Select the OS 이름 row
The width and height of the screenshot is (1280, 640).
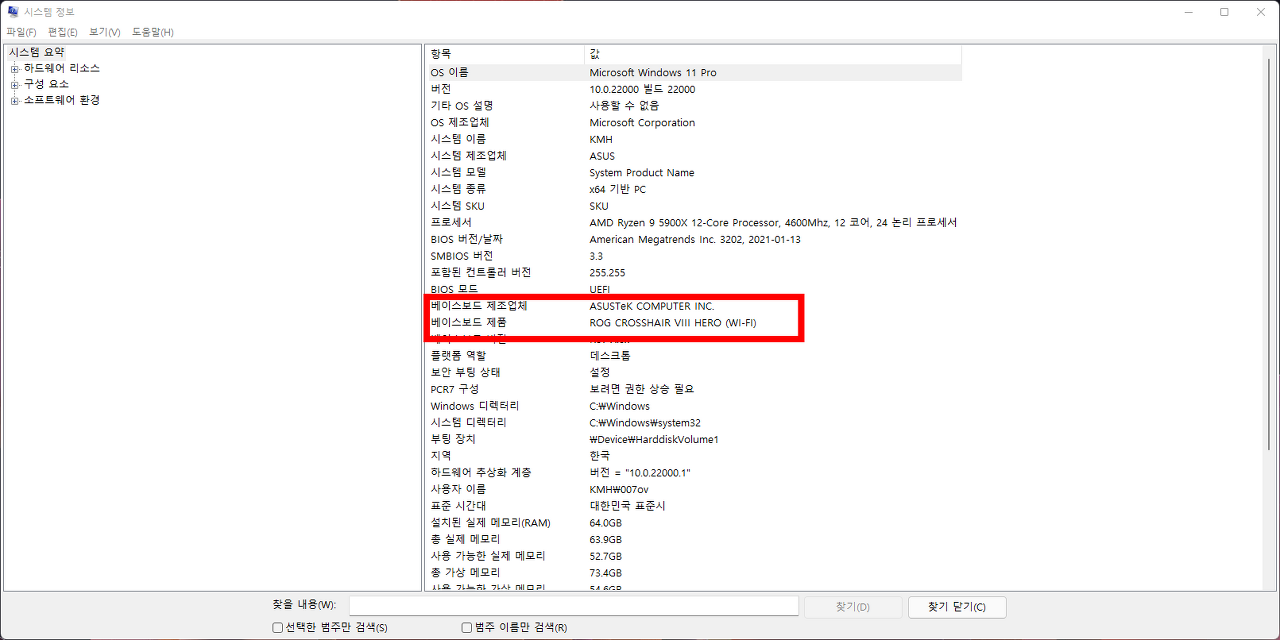[x=694, y=72]
